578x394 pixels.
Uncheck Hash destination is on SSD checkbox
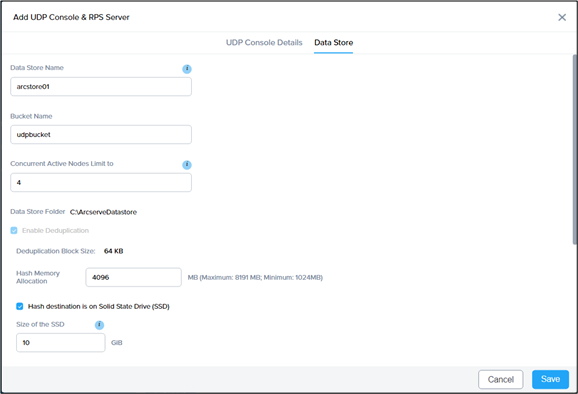coord(20,306)
